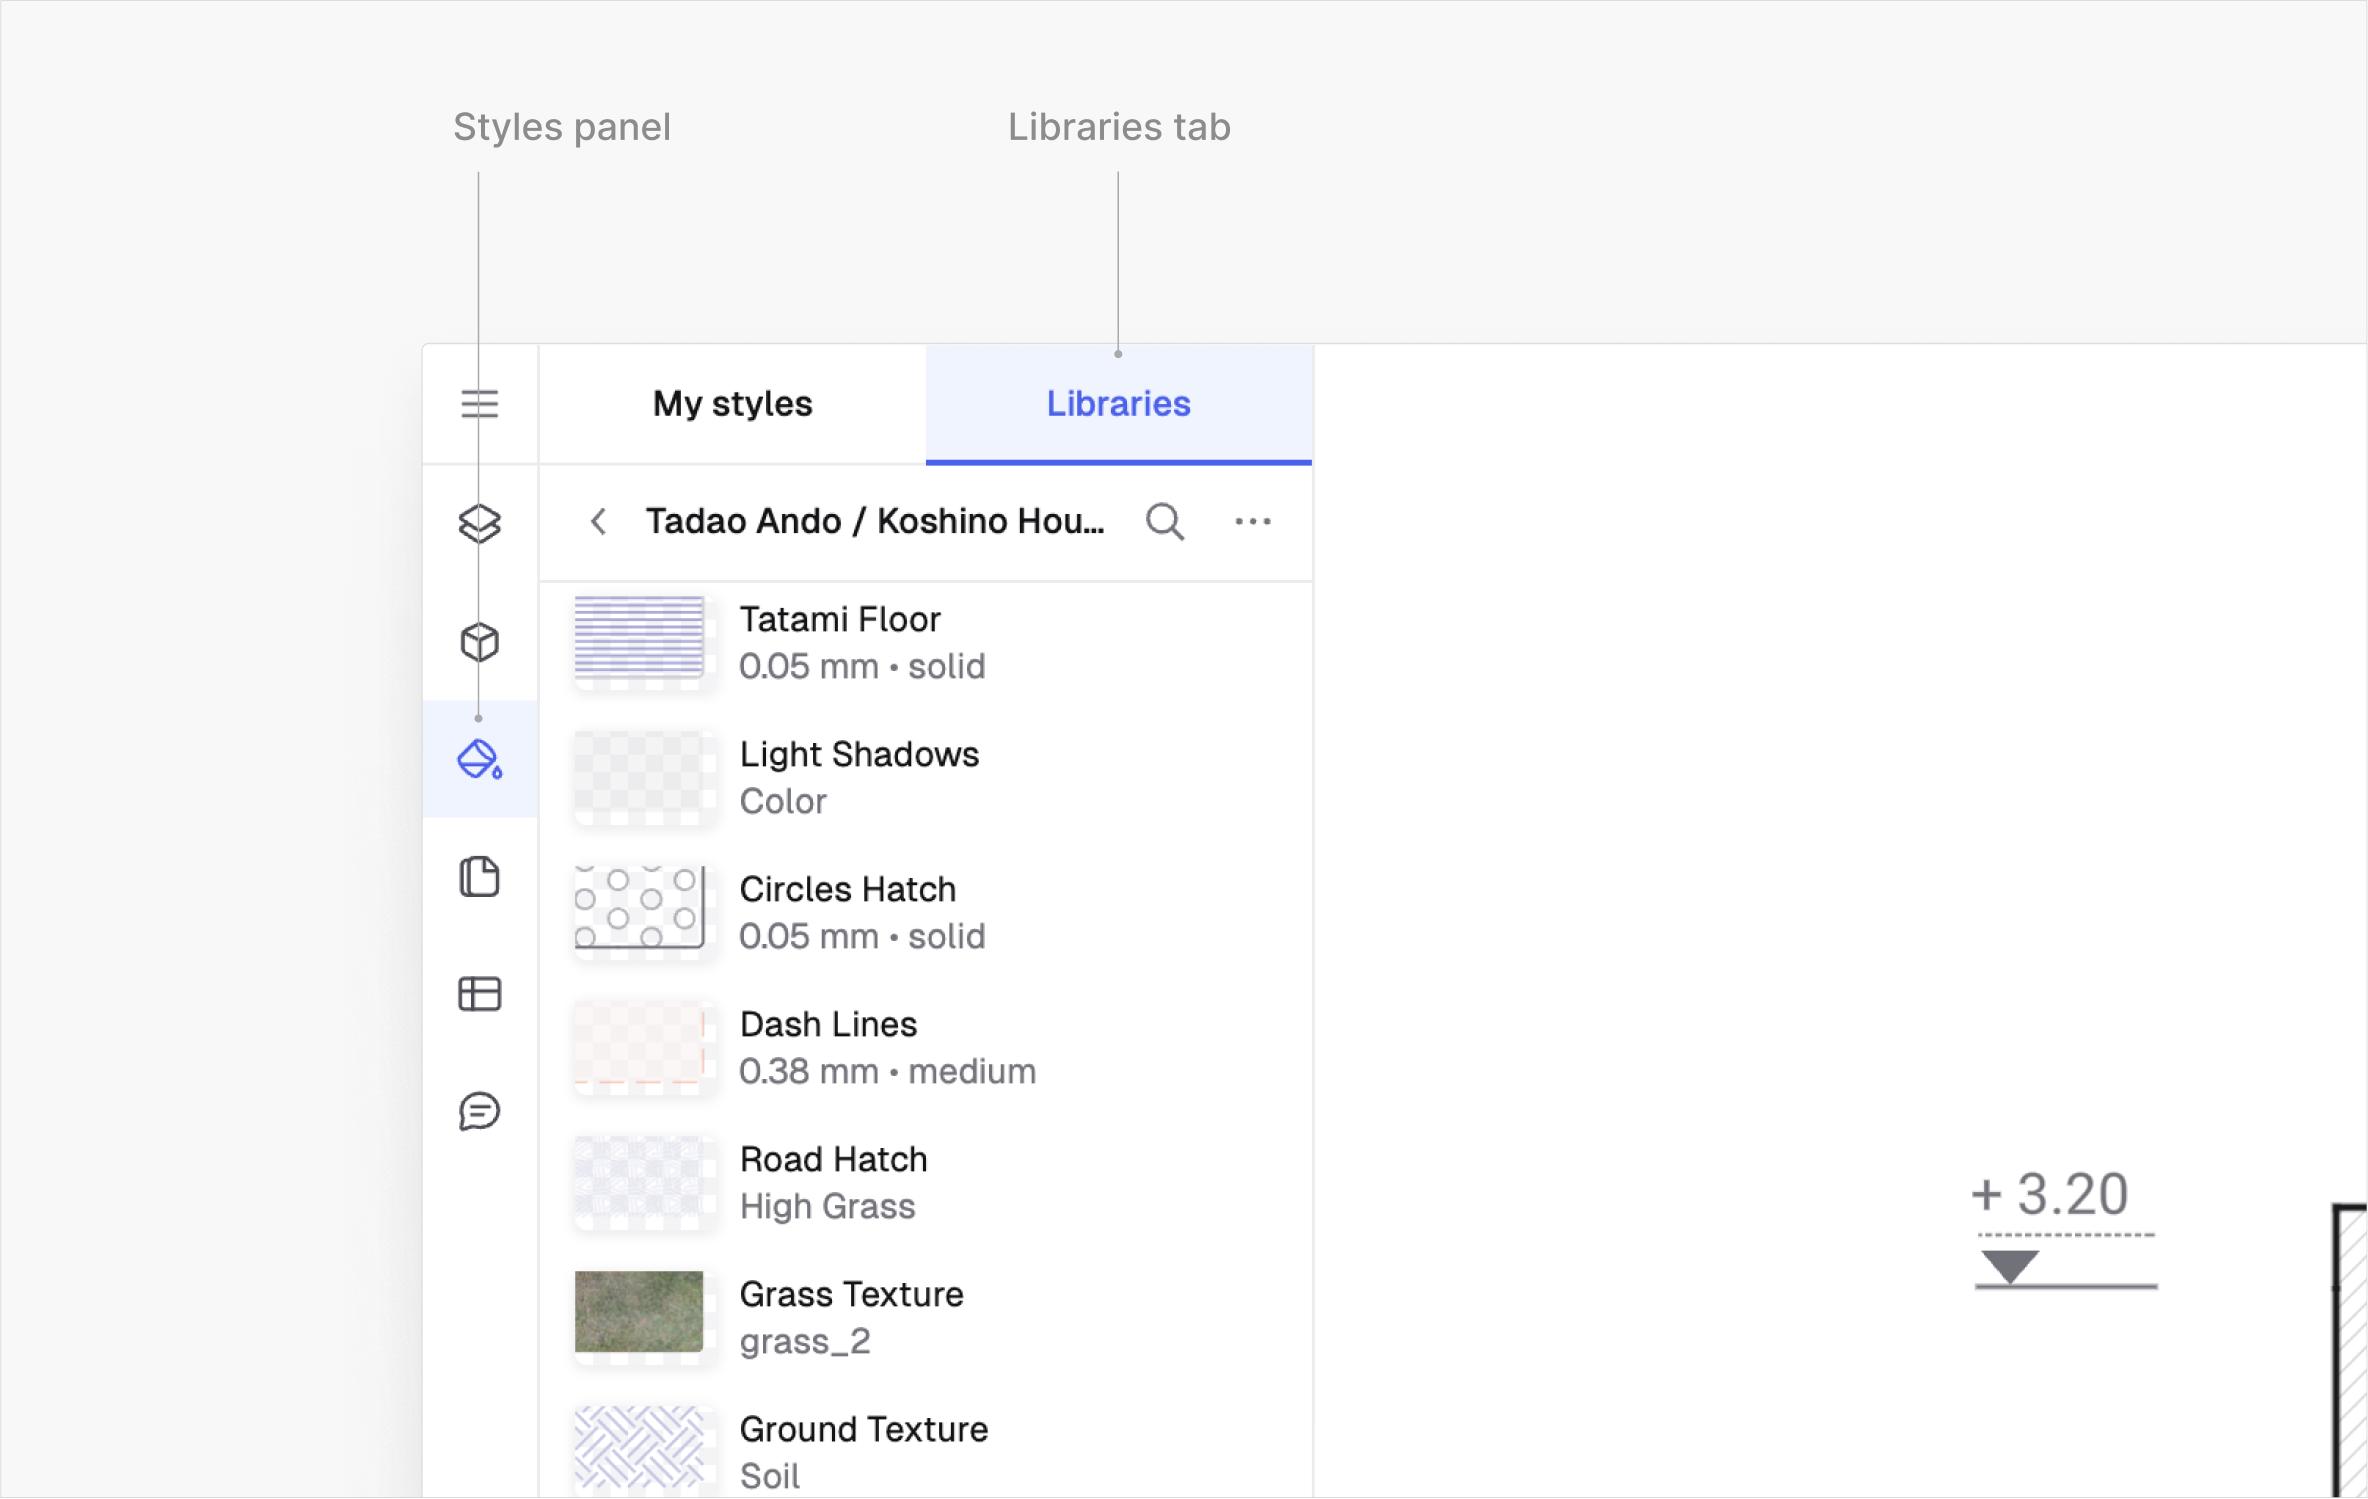Go back with the chevron arrow
2368x1499 pixels.
(598, 522)
